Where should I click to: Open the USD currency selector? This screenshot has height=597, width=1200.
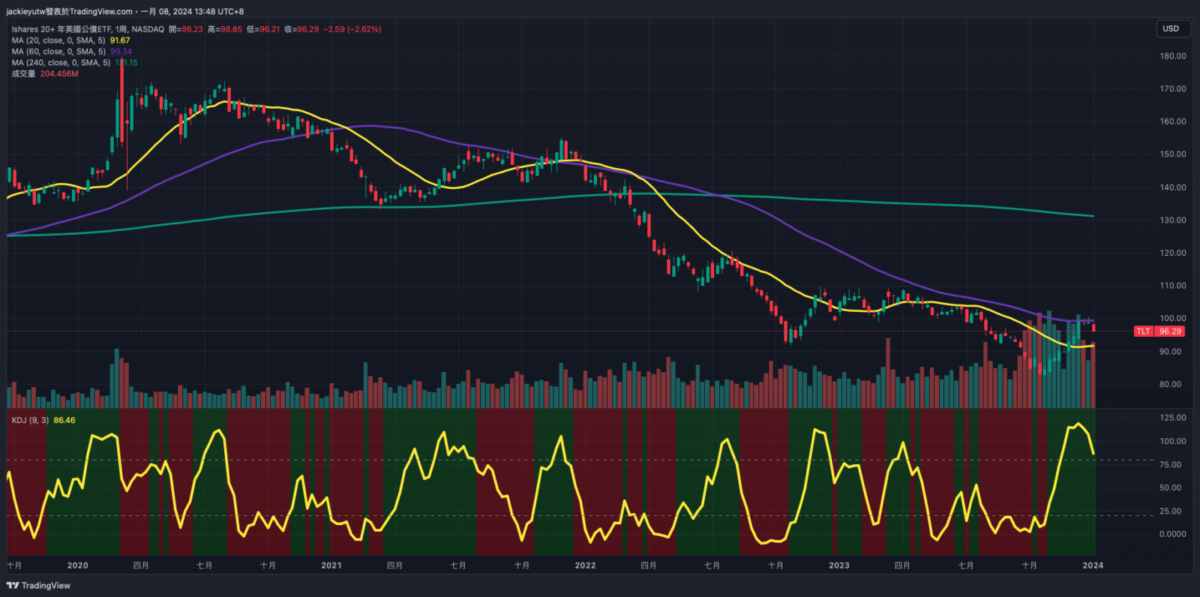click(x=1169, y=29)
